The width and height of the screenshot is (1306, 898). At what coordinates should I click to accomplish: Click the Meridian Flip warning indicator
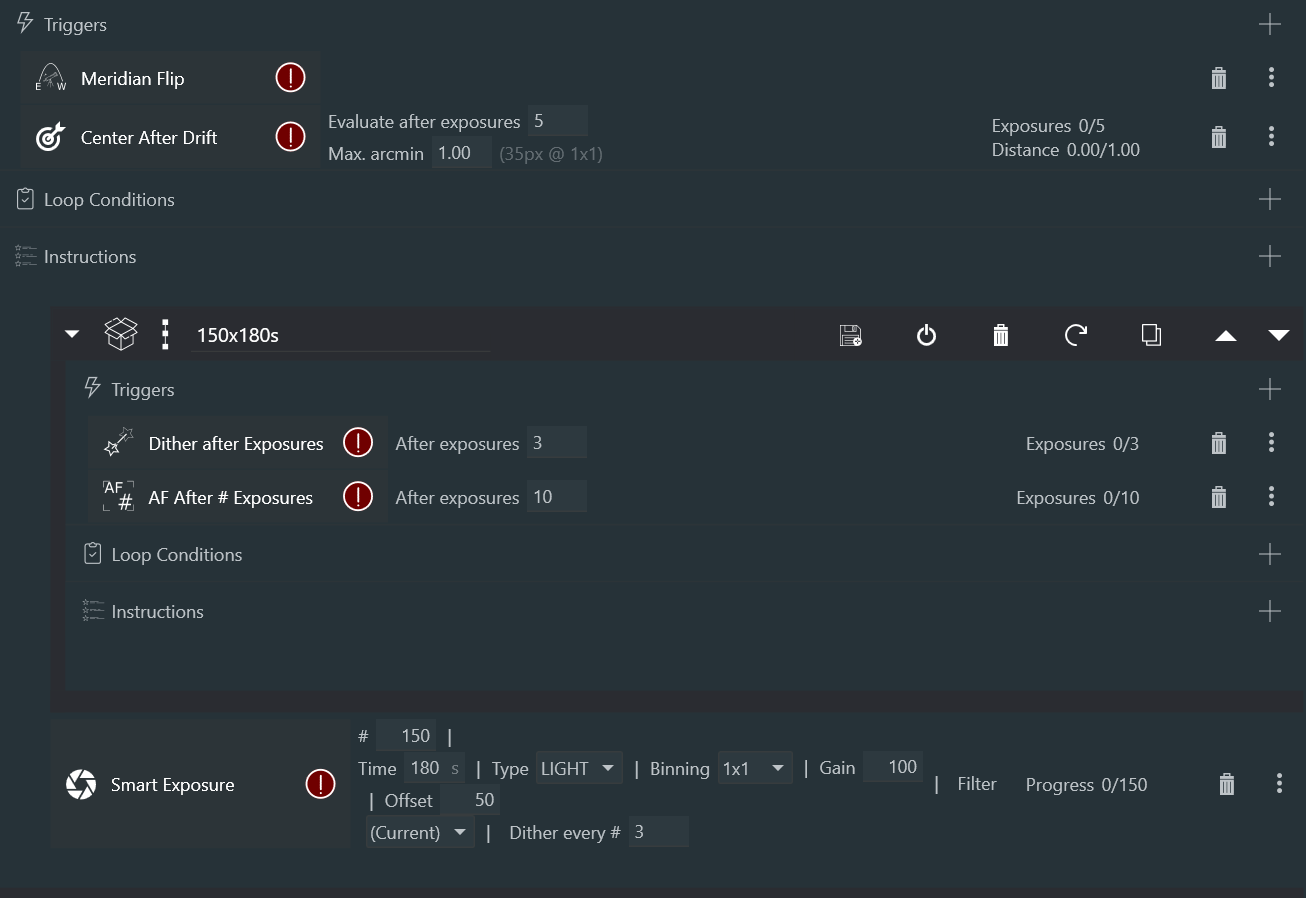pyautogui.click(x=290, y=78)
